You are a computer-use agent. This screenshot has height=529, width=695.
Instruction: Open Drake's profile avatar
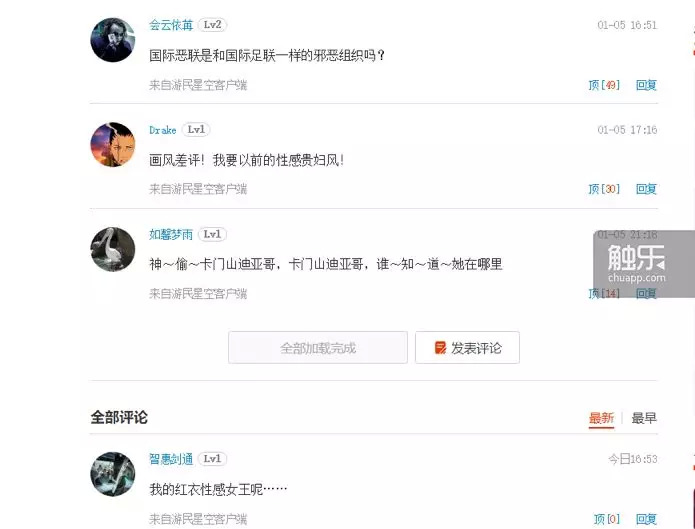coord(113,145)
